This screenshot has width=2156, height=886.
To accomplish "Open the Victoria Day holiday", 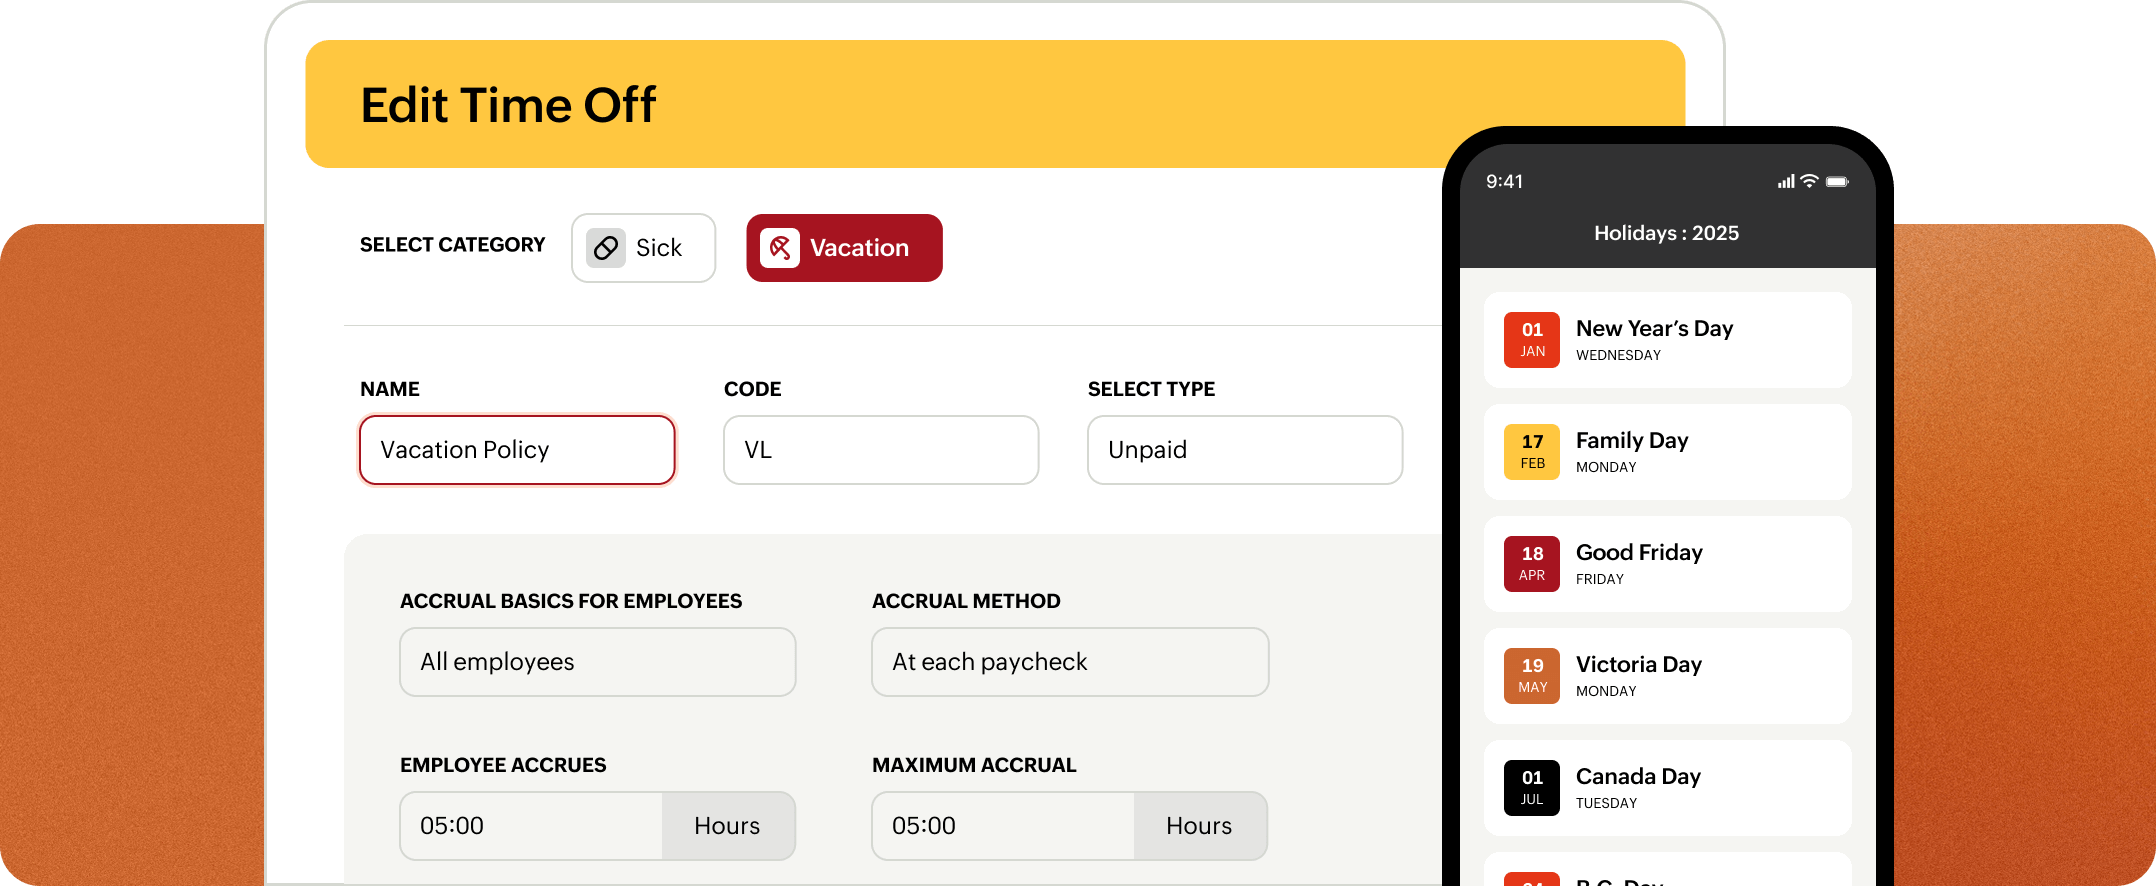I will (x=1668, y=676).
